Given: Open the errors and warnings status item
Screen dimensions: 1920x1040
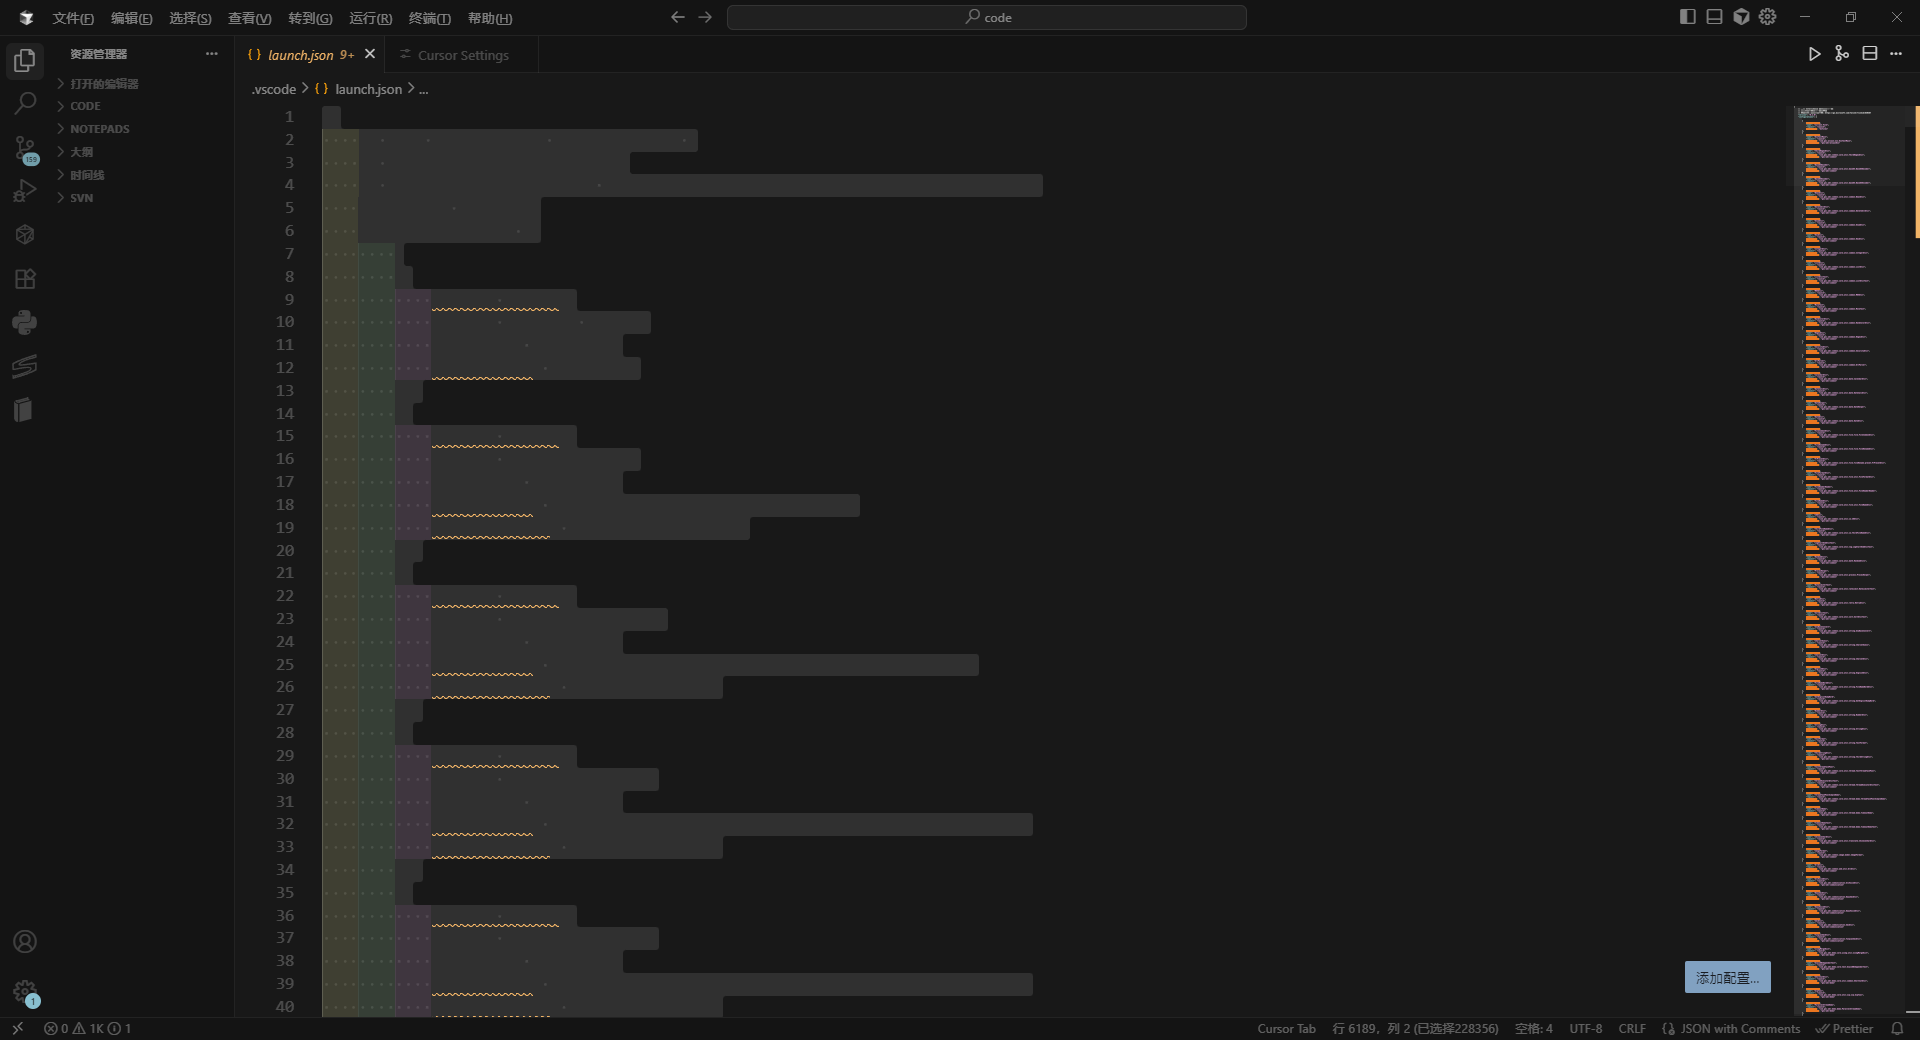Looking at the screenshot, I should [87, 1028].
